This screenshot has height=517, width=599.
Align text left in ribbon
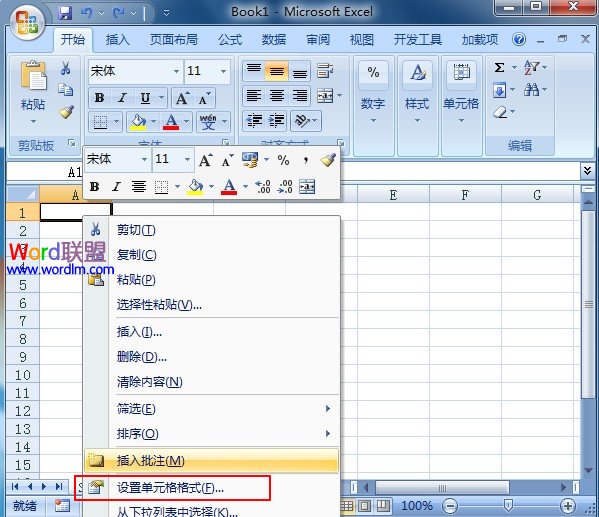click(x=254, y=96)
